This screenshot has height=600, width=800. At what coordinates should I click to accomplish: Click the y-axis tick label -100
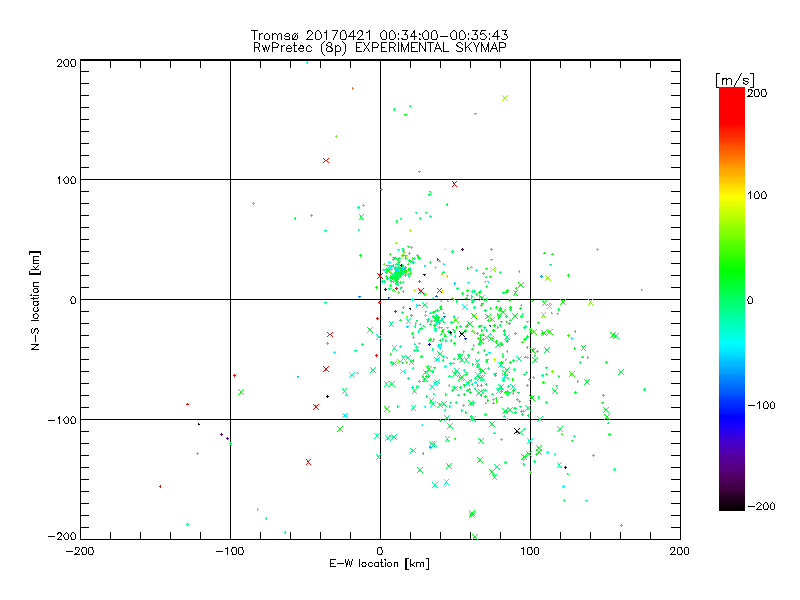pos(62,420)
